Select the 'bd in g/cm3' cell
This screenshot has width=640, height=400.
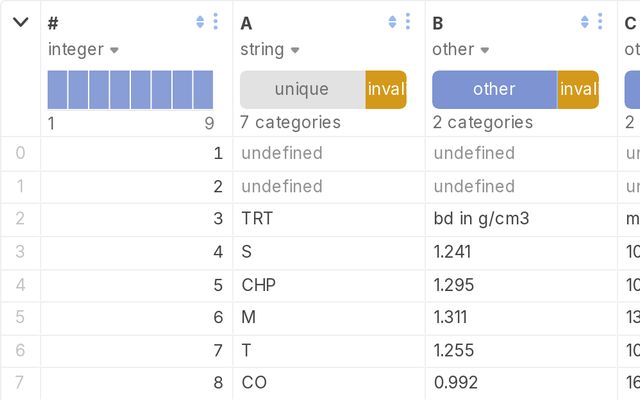point(520,219)
